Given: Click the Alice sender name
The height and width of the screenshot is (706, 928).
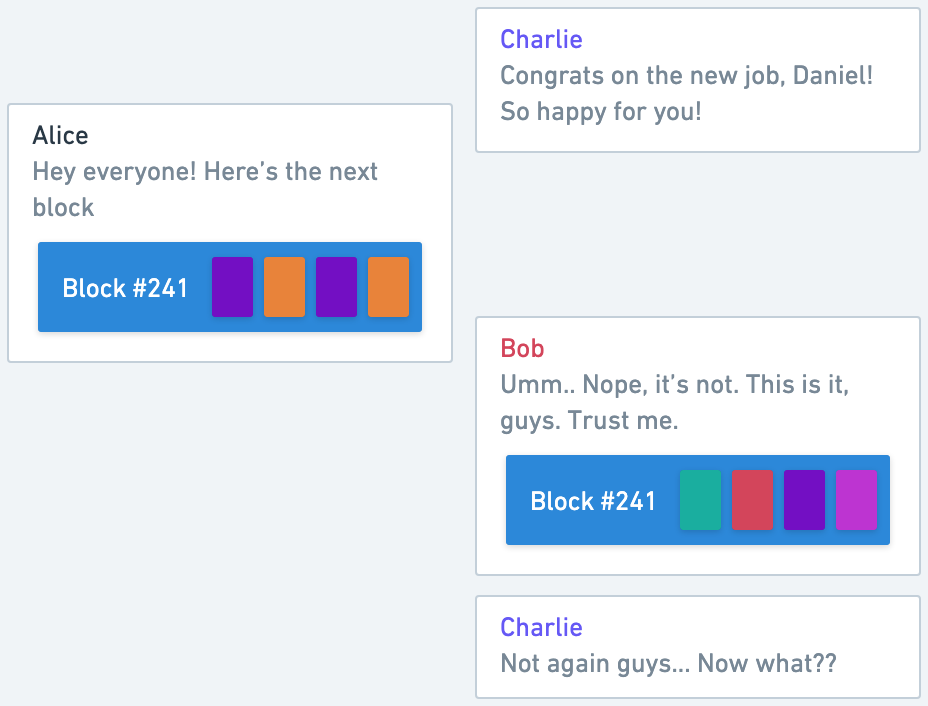Looking at the screenshot, I should pyautogui.click(x=60, y=136).
